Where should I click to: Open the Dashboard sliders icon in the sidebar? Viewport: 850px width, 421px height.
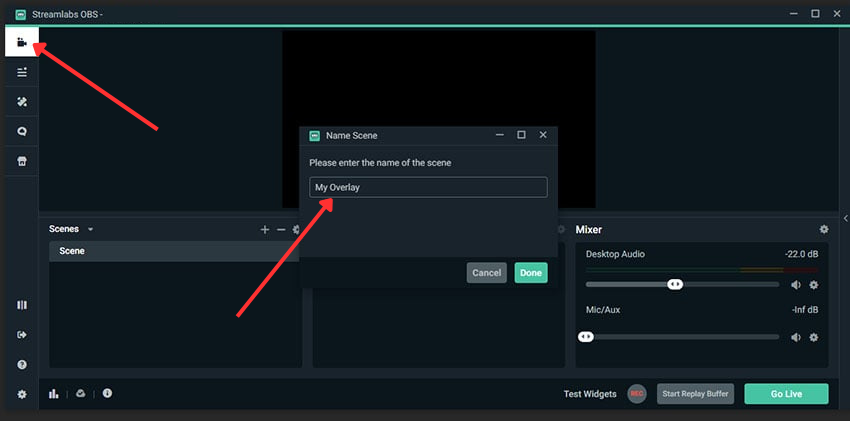(x=22, y=72)
